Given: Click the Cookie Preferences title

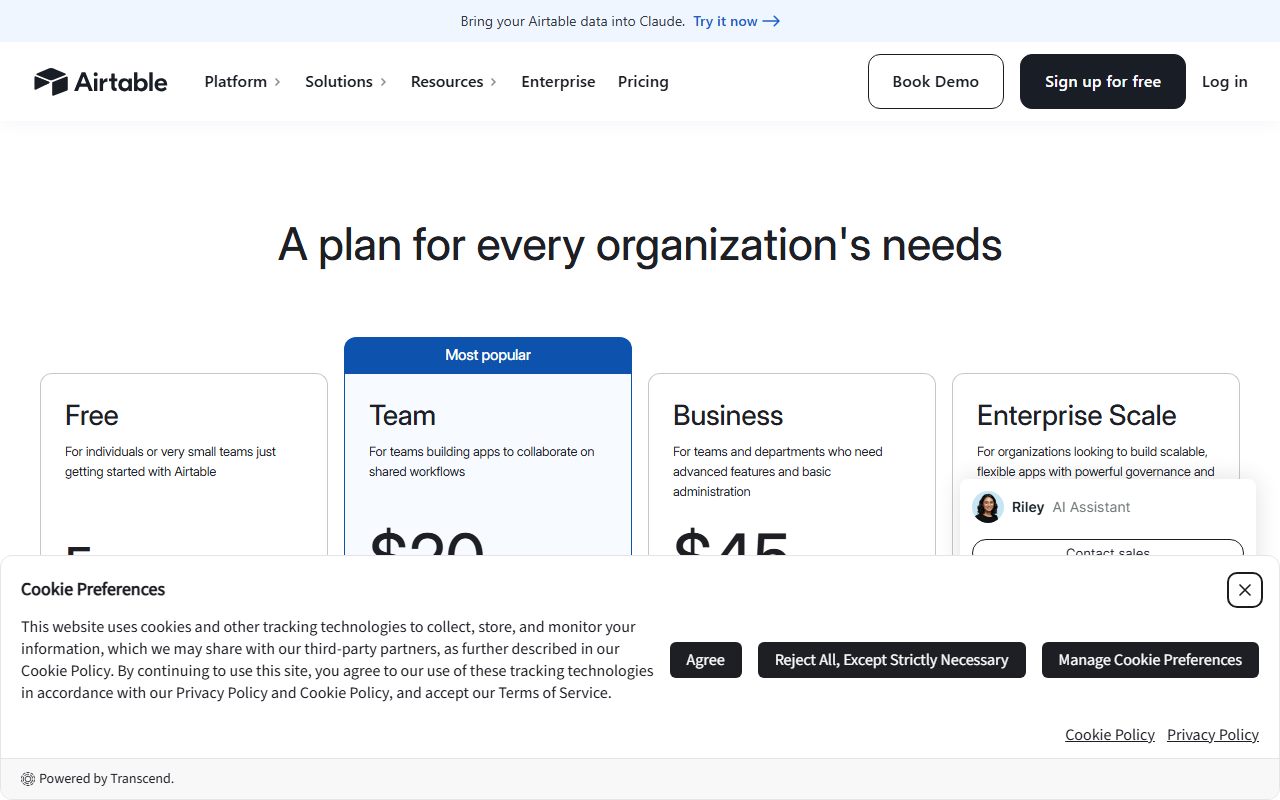Looking at the screenshot, I should pyautogui.click(x=93, y=589).
